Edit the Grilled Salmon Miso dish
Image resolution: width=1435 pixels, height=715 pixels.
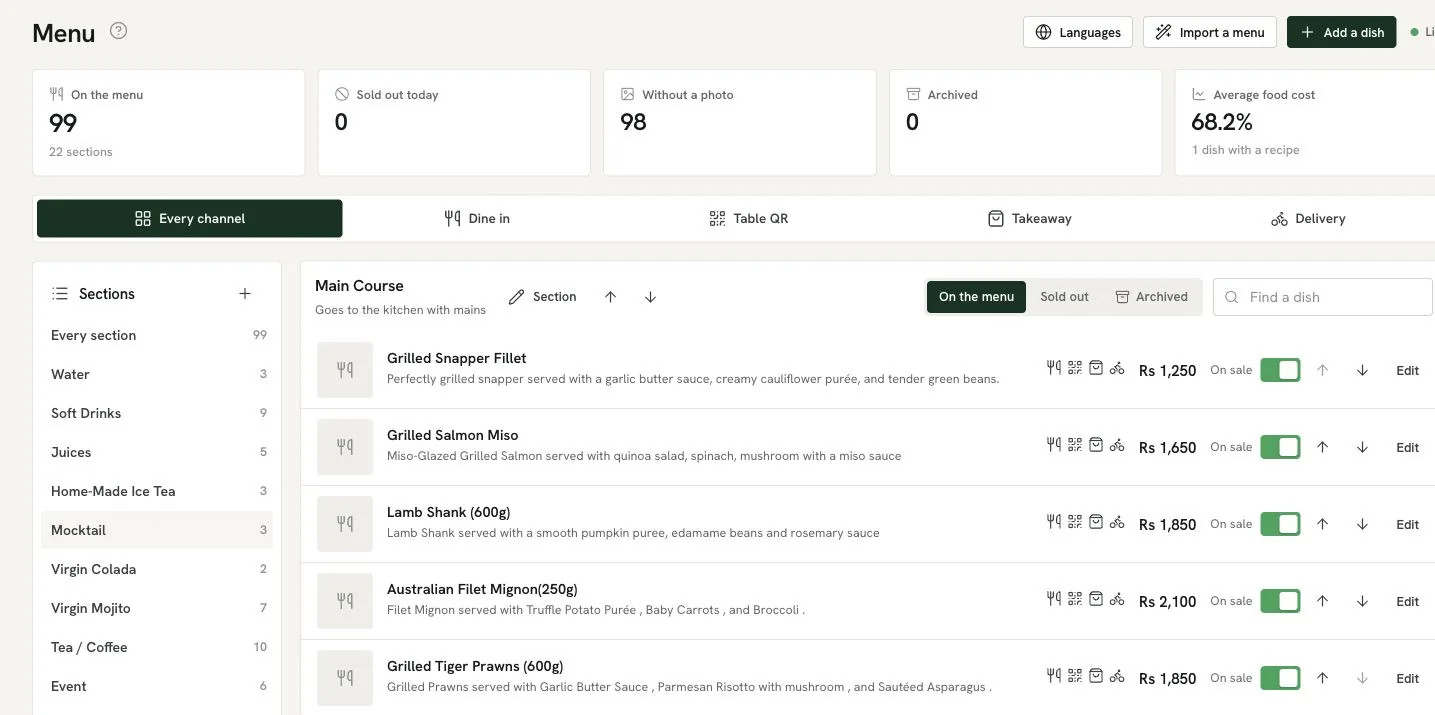(x=1407, y=448)
